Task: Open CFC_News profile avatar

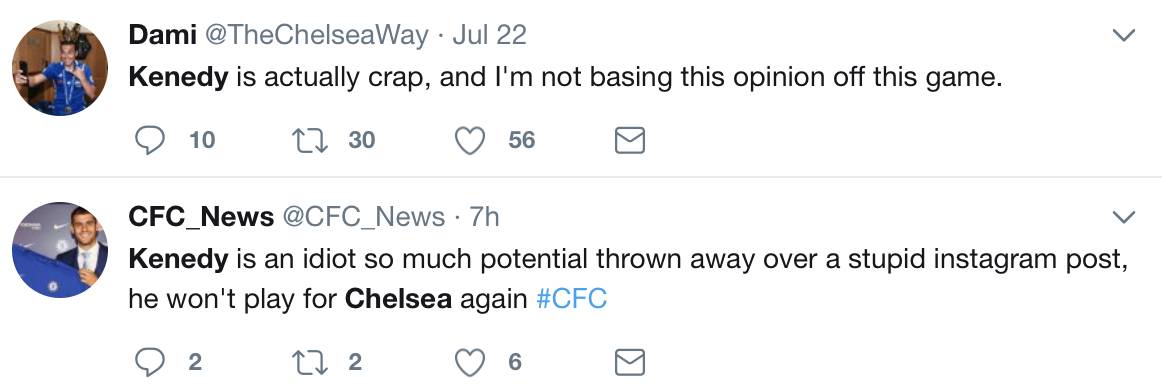Action: [60, 250]
